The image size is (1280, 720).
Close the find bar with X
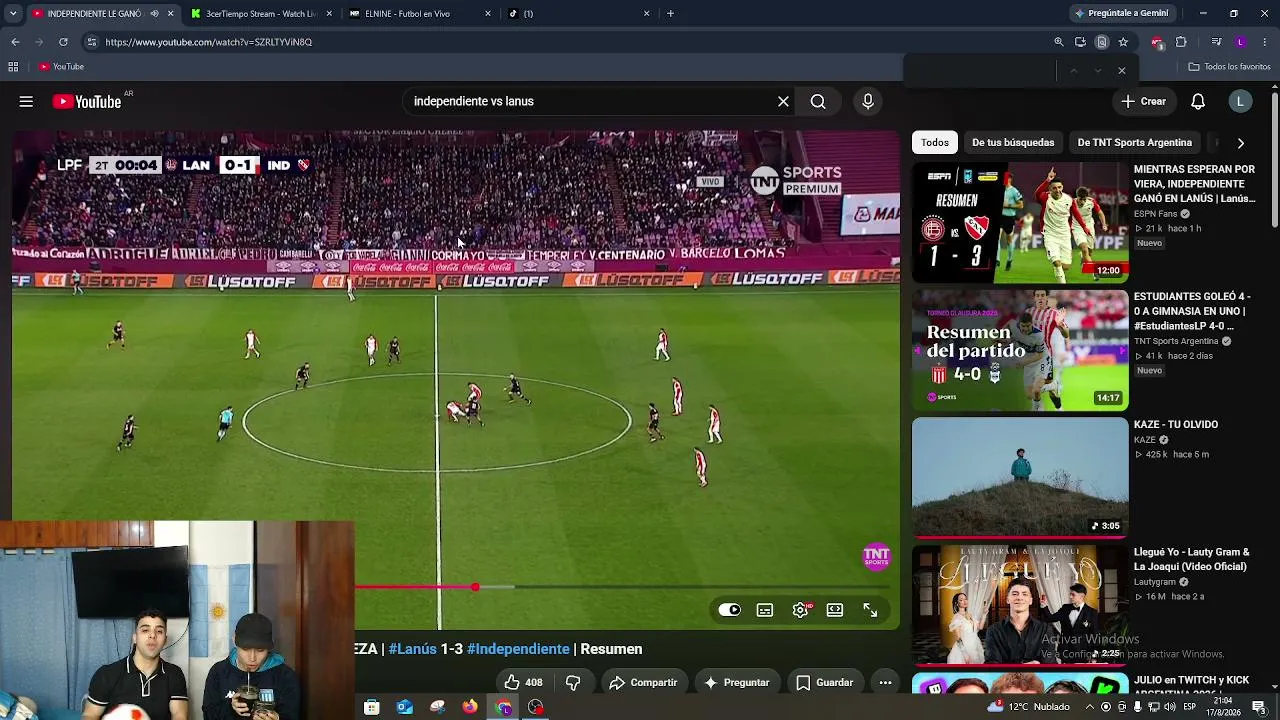pos(1122,70)
